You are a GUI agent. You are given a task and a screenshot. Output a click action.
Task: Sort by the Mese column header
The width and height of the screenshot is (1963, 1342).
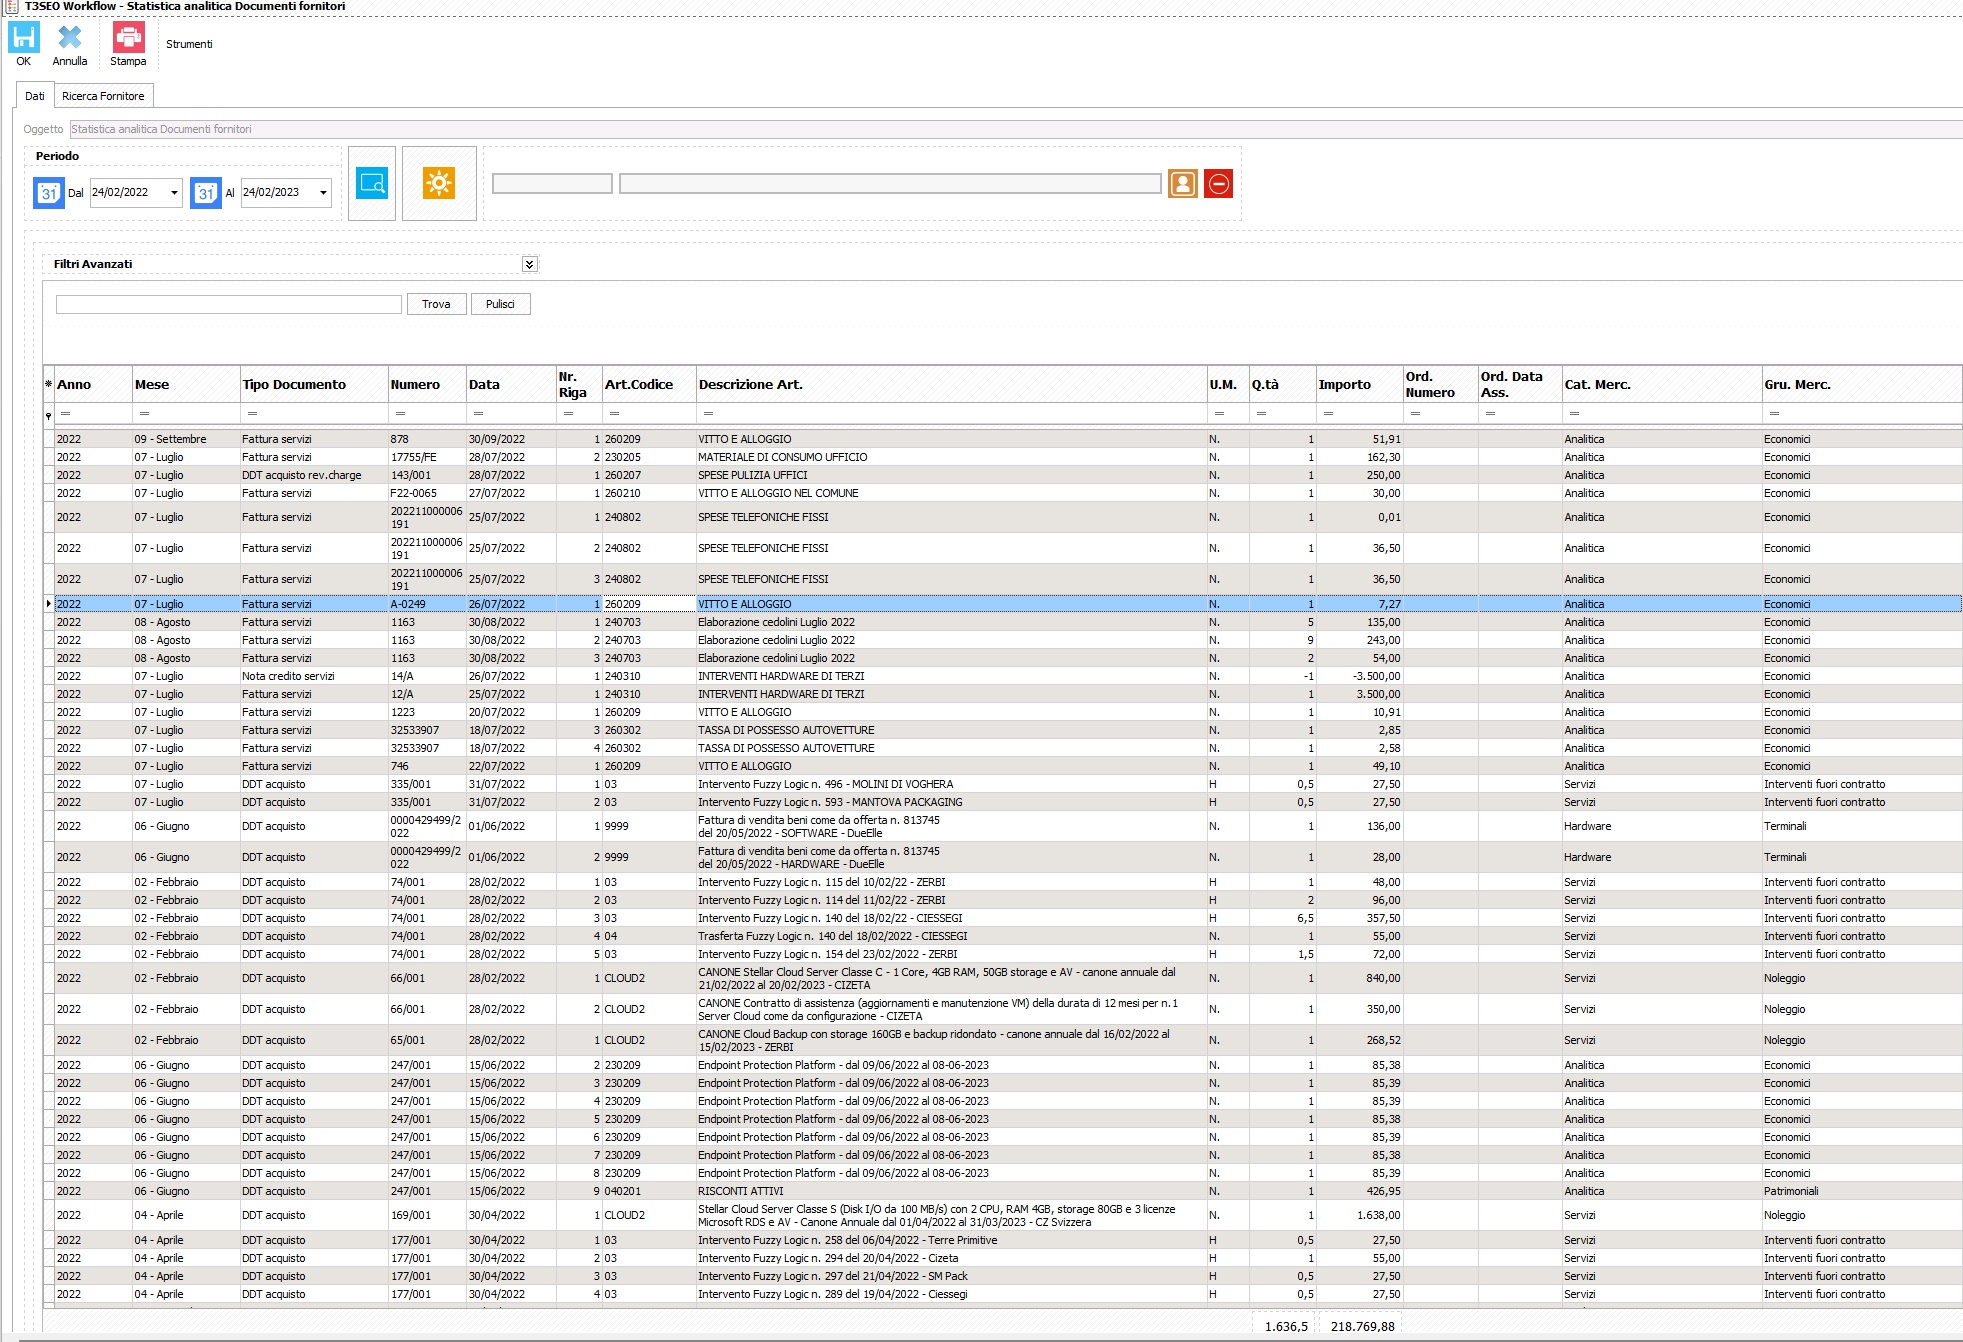pos(186,385)
